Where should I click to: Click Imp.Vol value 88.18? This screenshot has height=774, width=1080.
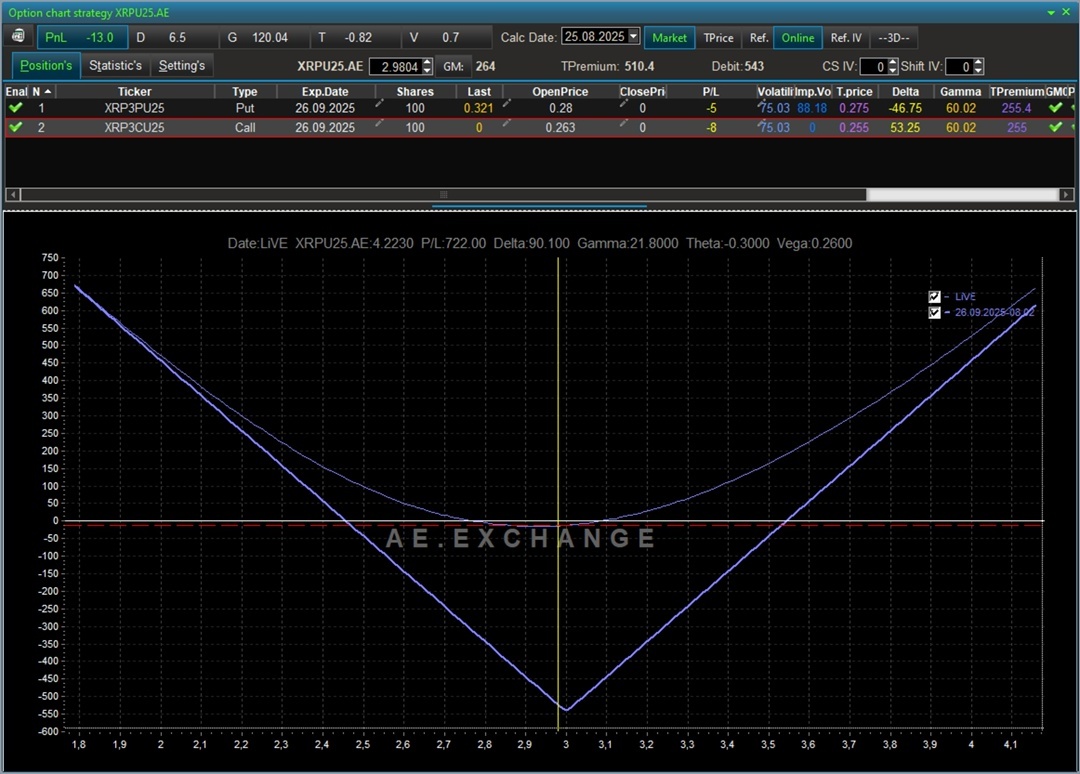coord(812,108)
